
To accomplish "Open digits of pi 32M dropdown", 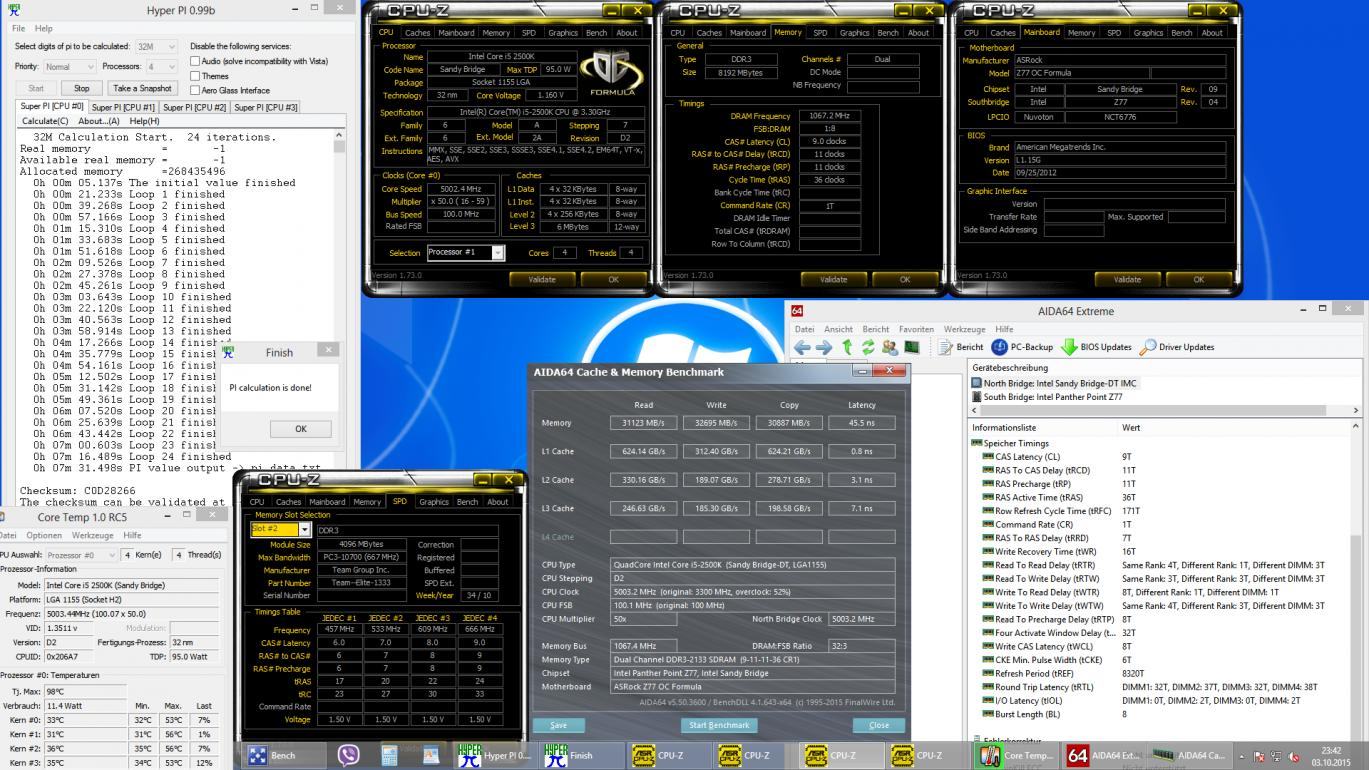I will pos(156,46).
